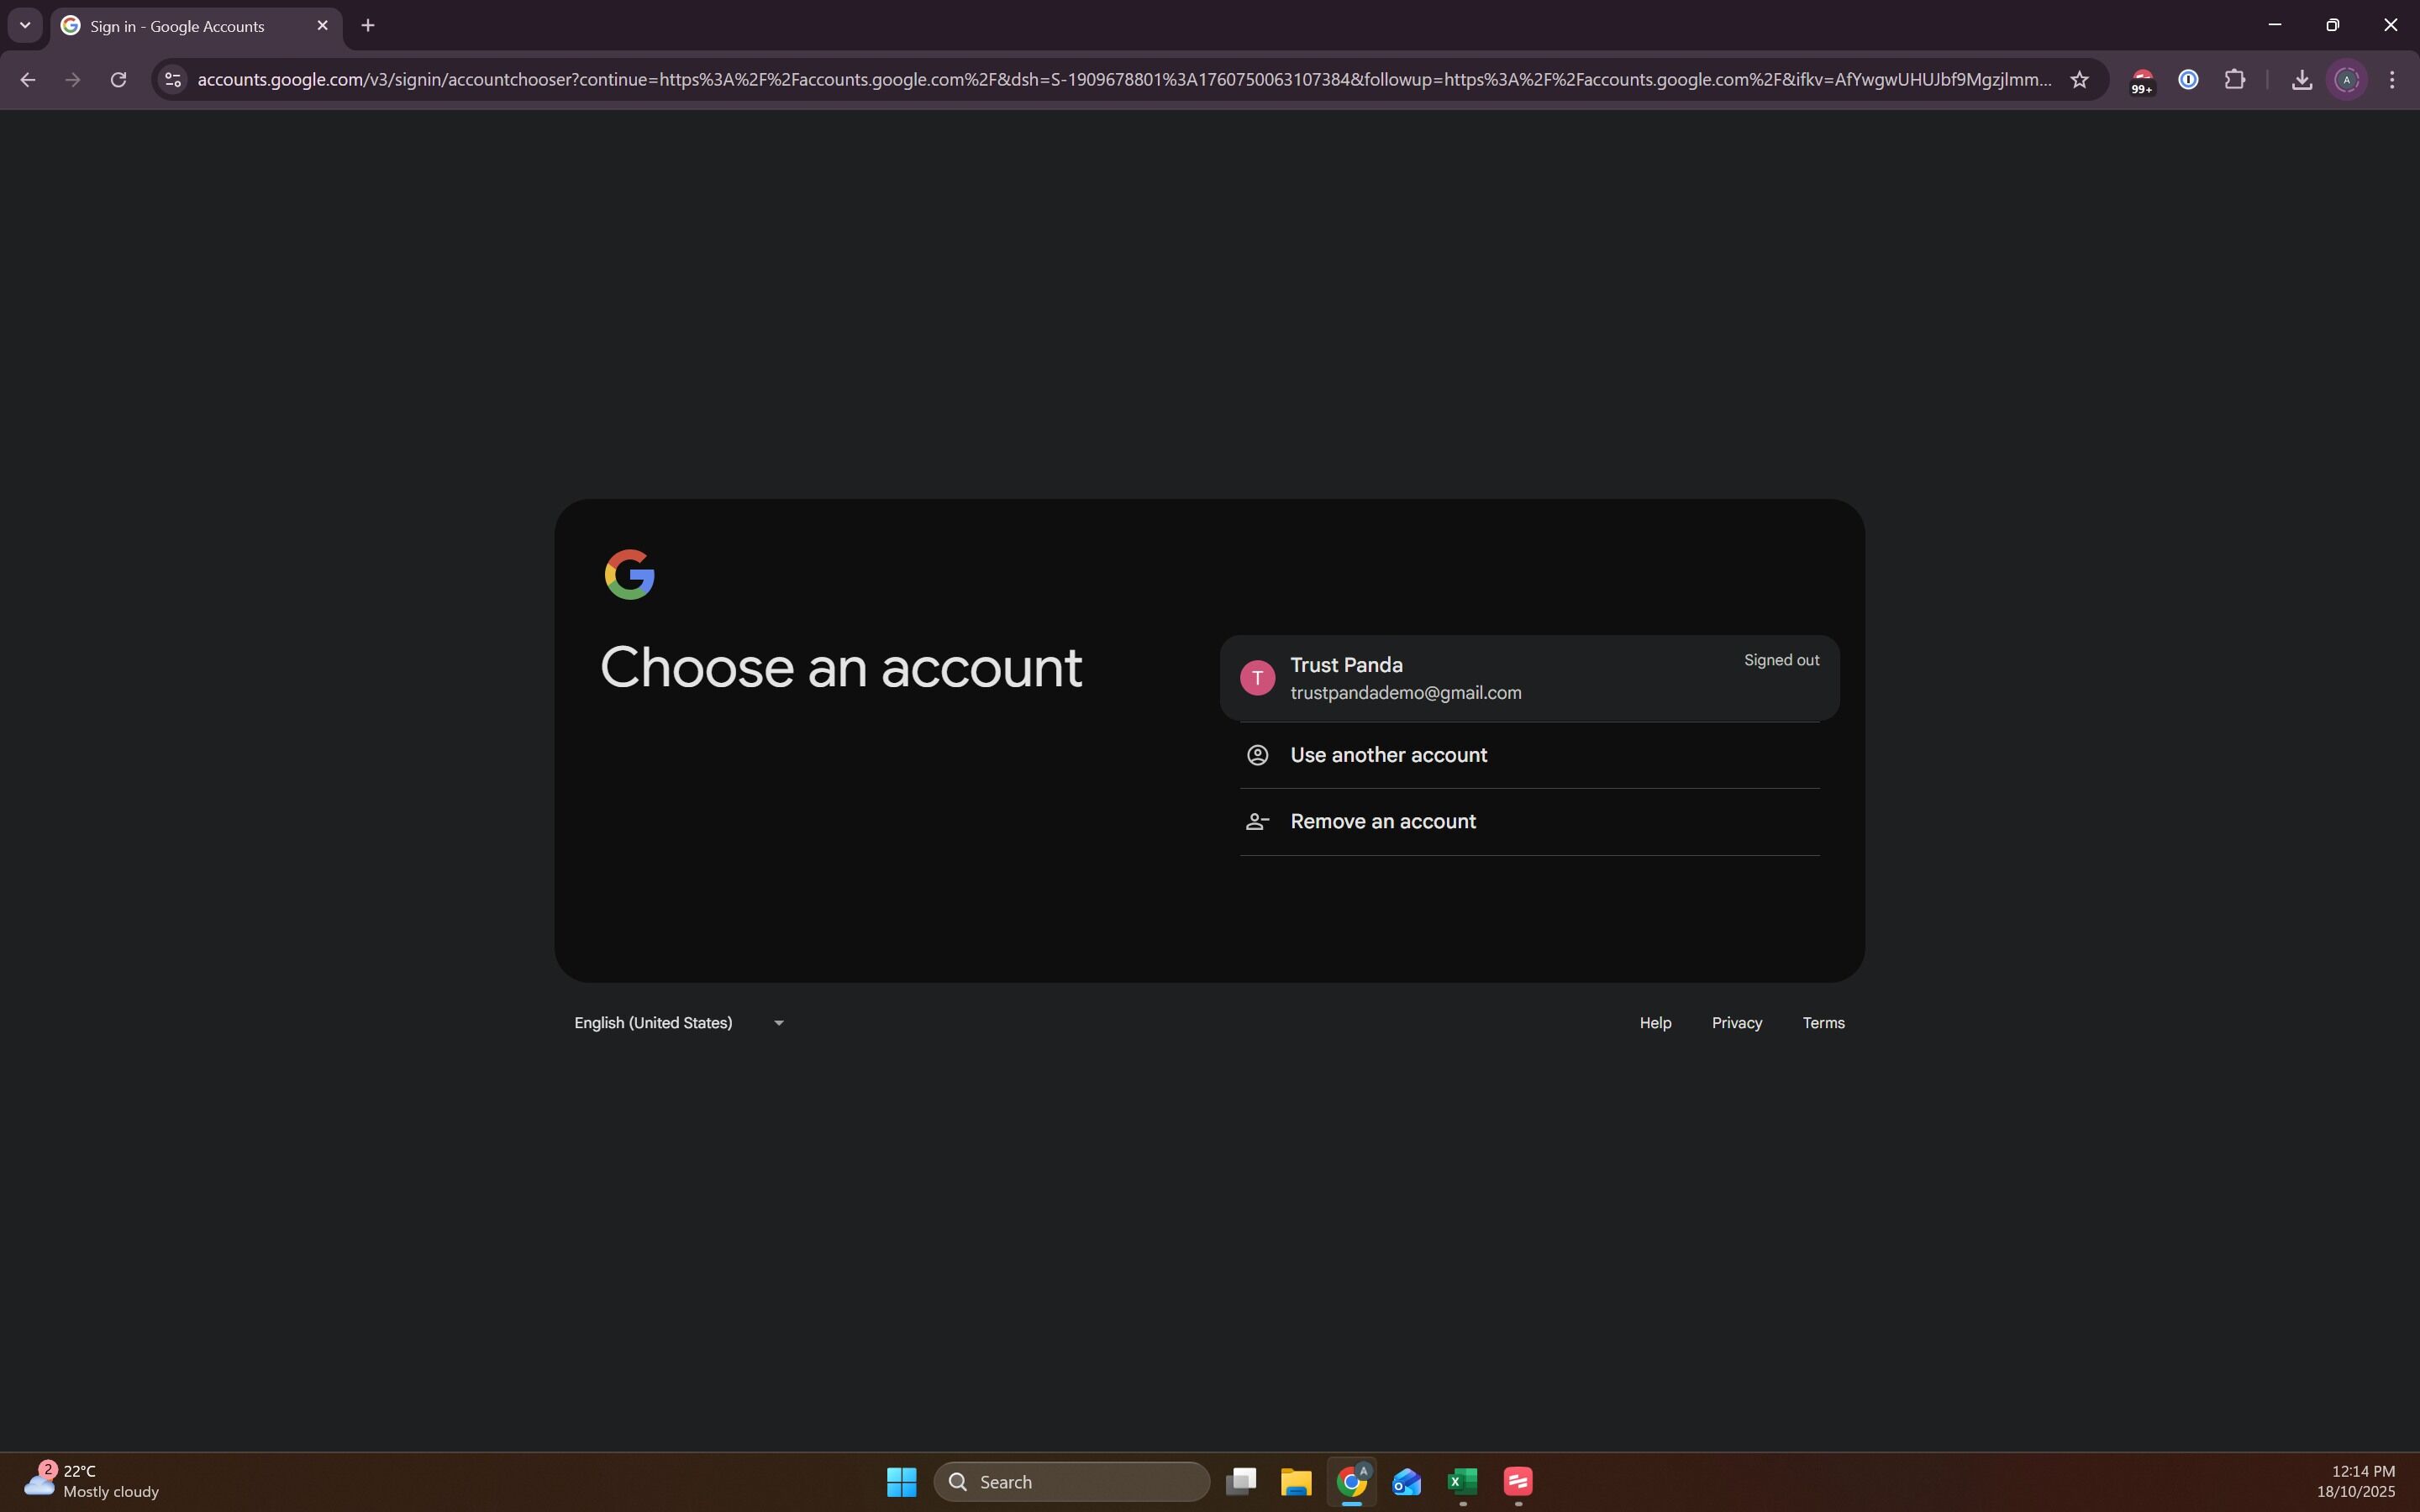Screen dimensions: 2420x1512
Task: Expand the tab search dropdown arrow
Action: (25, 26)
